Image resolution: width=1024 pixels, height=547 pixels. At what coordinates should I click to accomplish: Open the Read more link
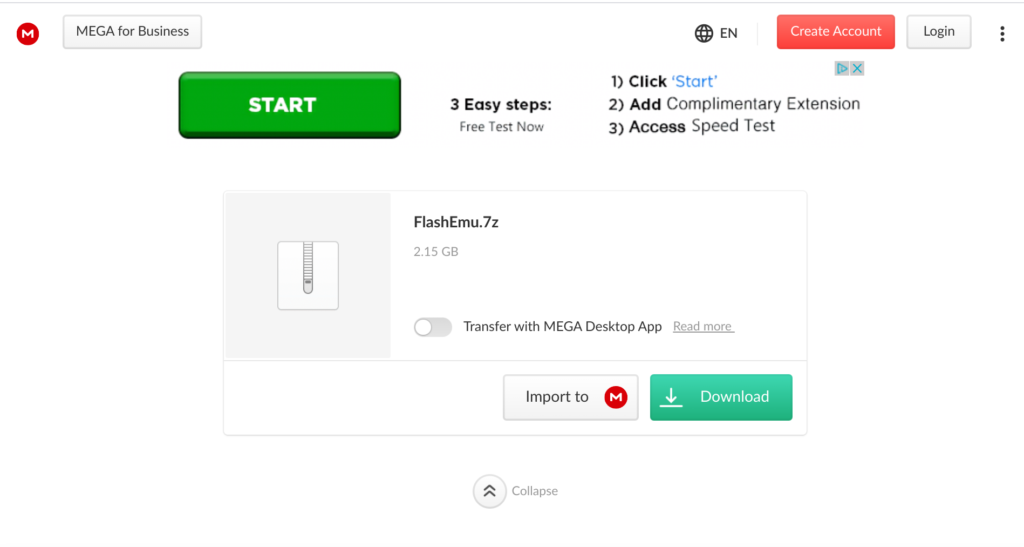coord(703,326)
